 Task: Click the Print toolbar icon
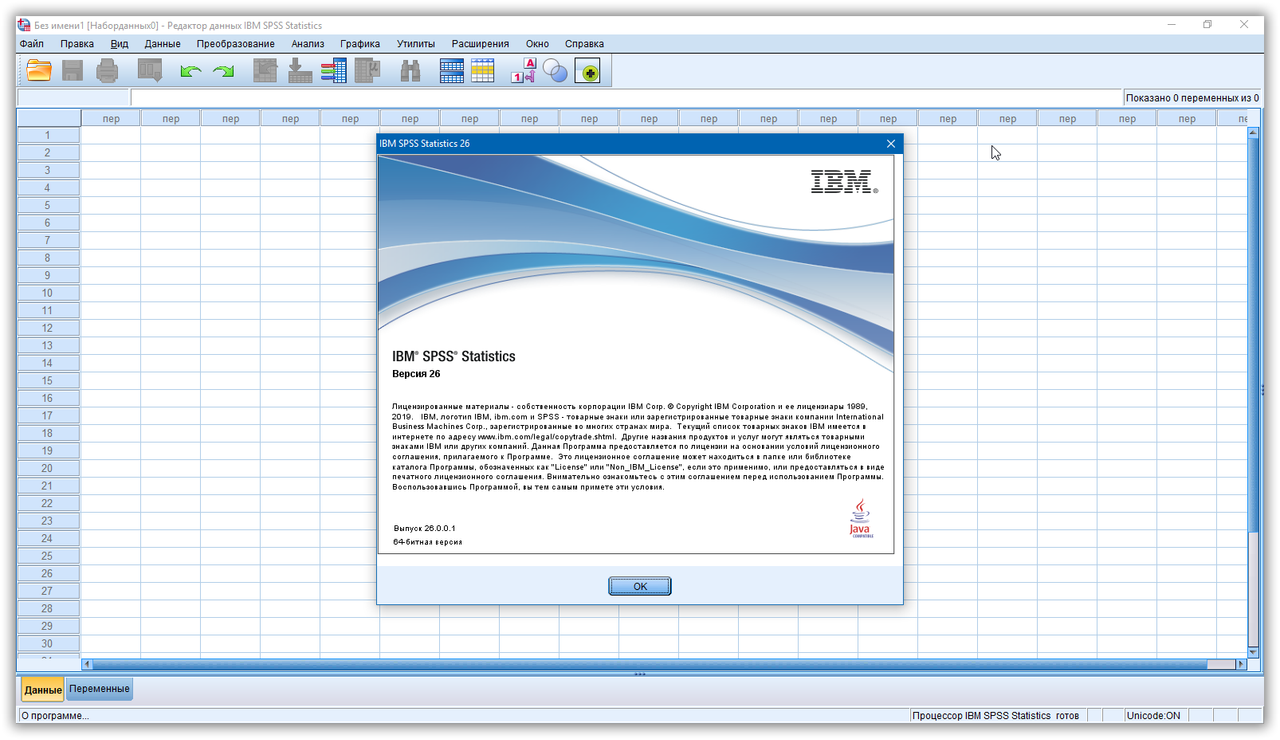[107, 70]
